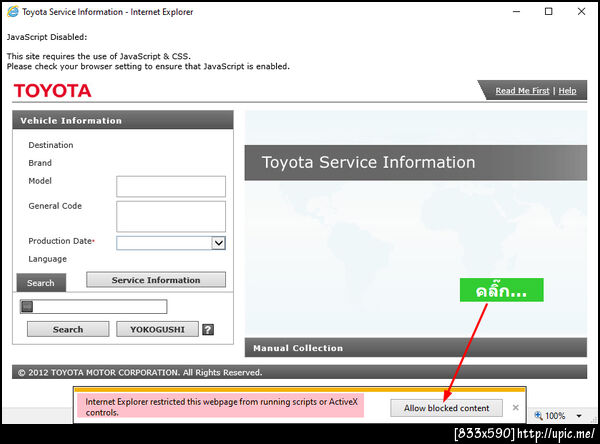Image resolution: width=600 pixels, height=444 pixels.
Task: Open the Read Me First link
Action: 522,91
